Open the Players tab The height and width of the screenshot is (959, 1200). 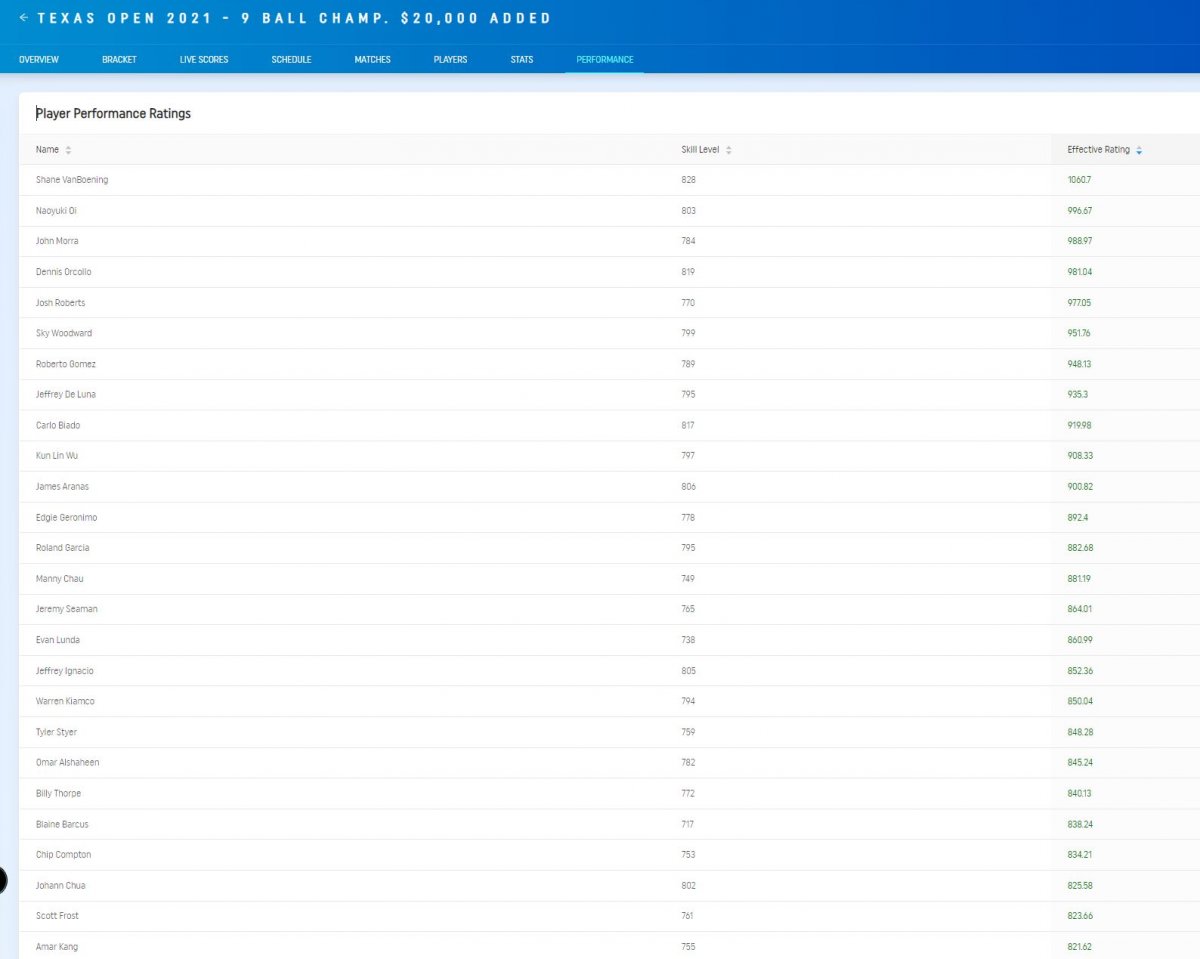point(450,60)
